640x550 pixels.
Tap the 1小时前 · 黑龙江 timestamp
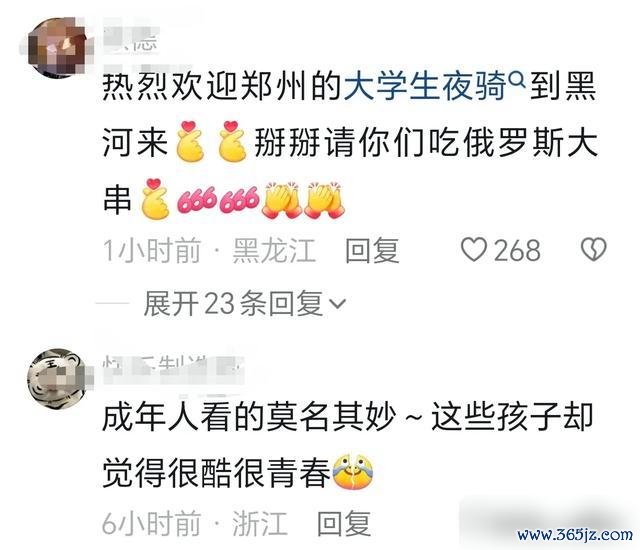pos(209,250)
